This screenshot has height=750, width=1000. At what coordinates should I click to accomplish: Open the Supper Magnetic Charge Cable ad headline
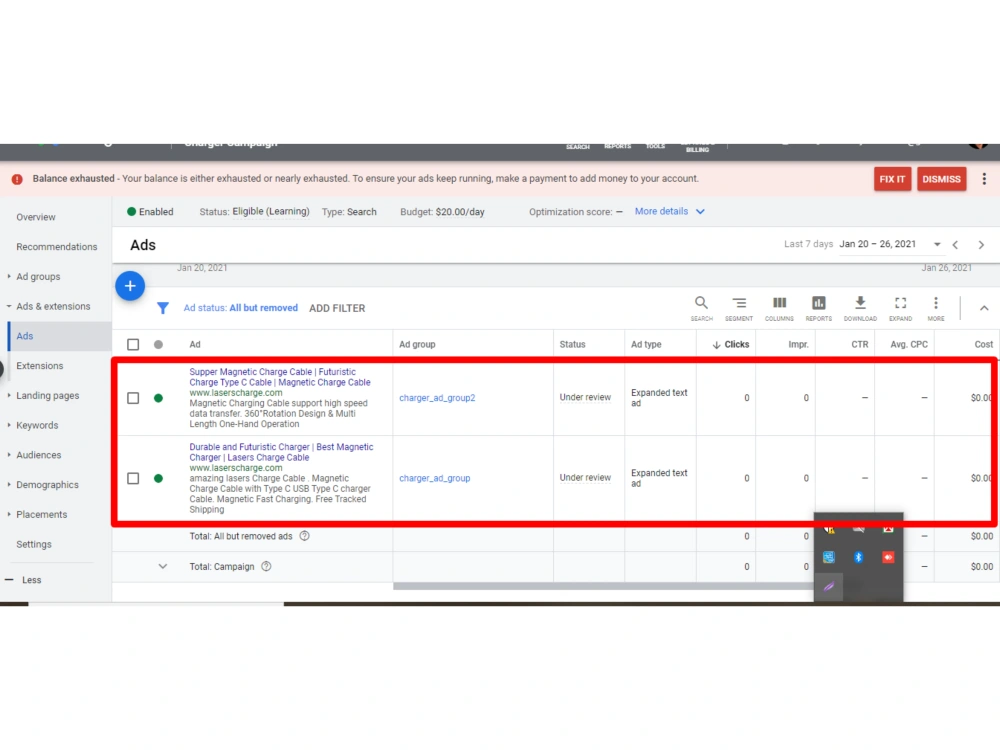[279, 377]
